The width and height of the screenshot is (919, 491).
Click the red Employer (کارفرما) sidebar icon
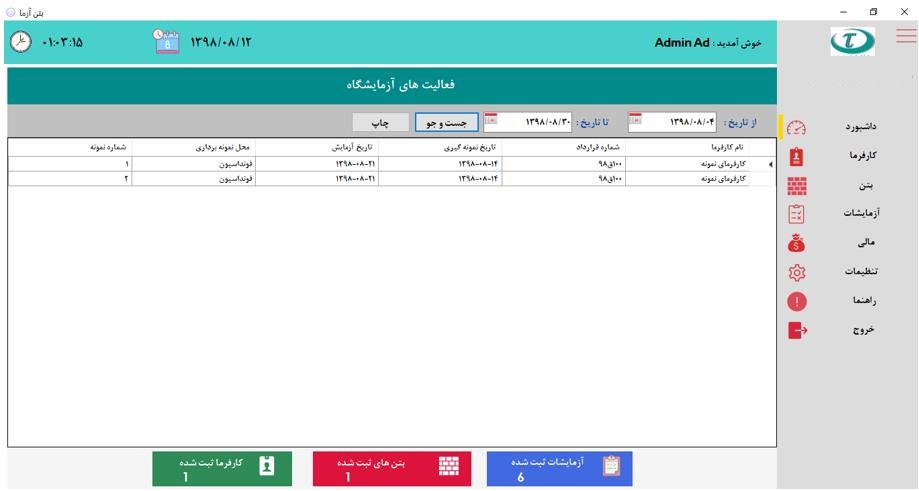coord(797,157)
